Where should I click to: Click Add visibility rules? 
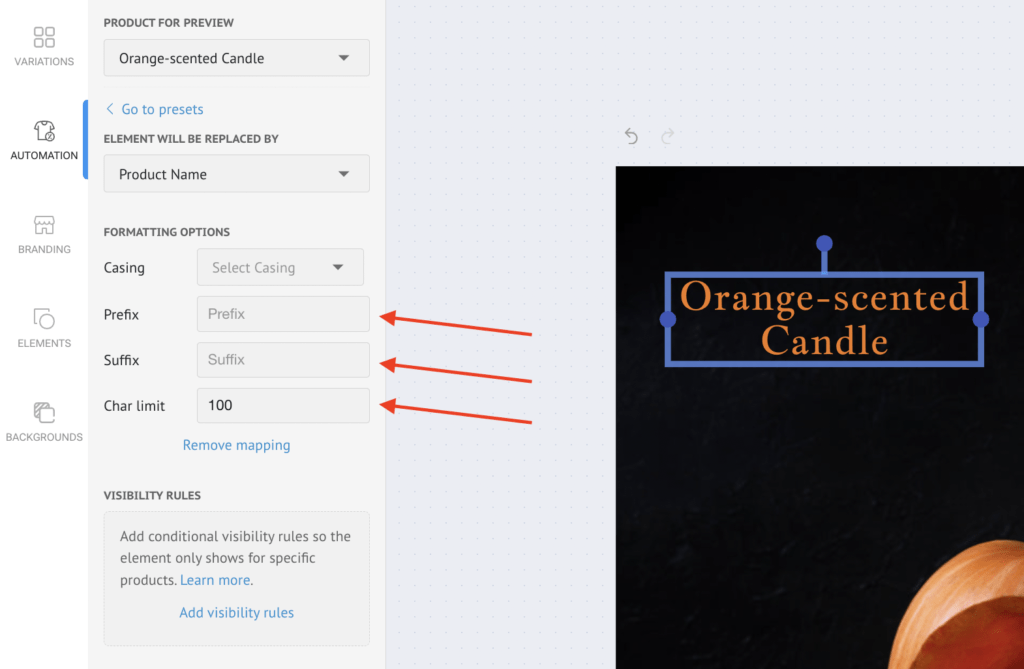point(236,612)
